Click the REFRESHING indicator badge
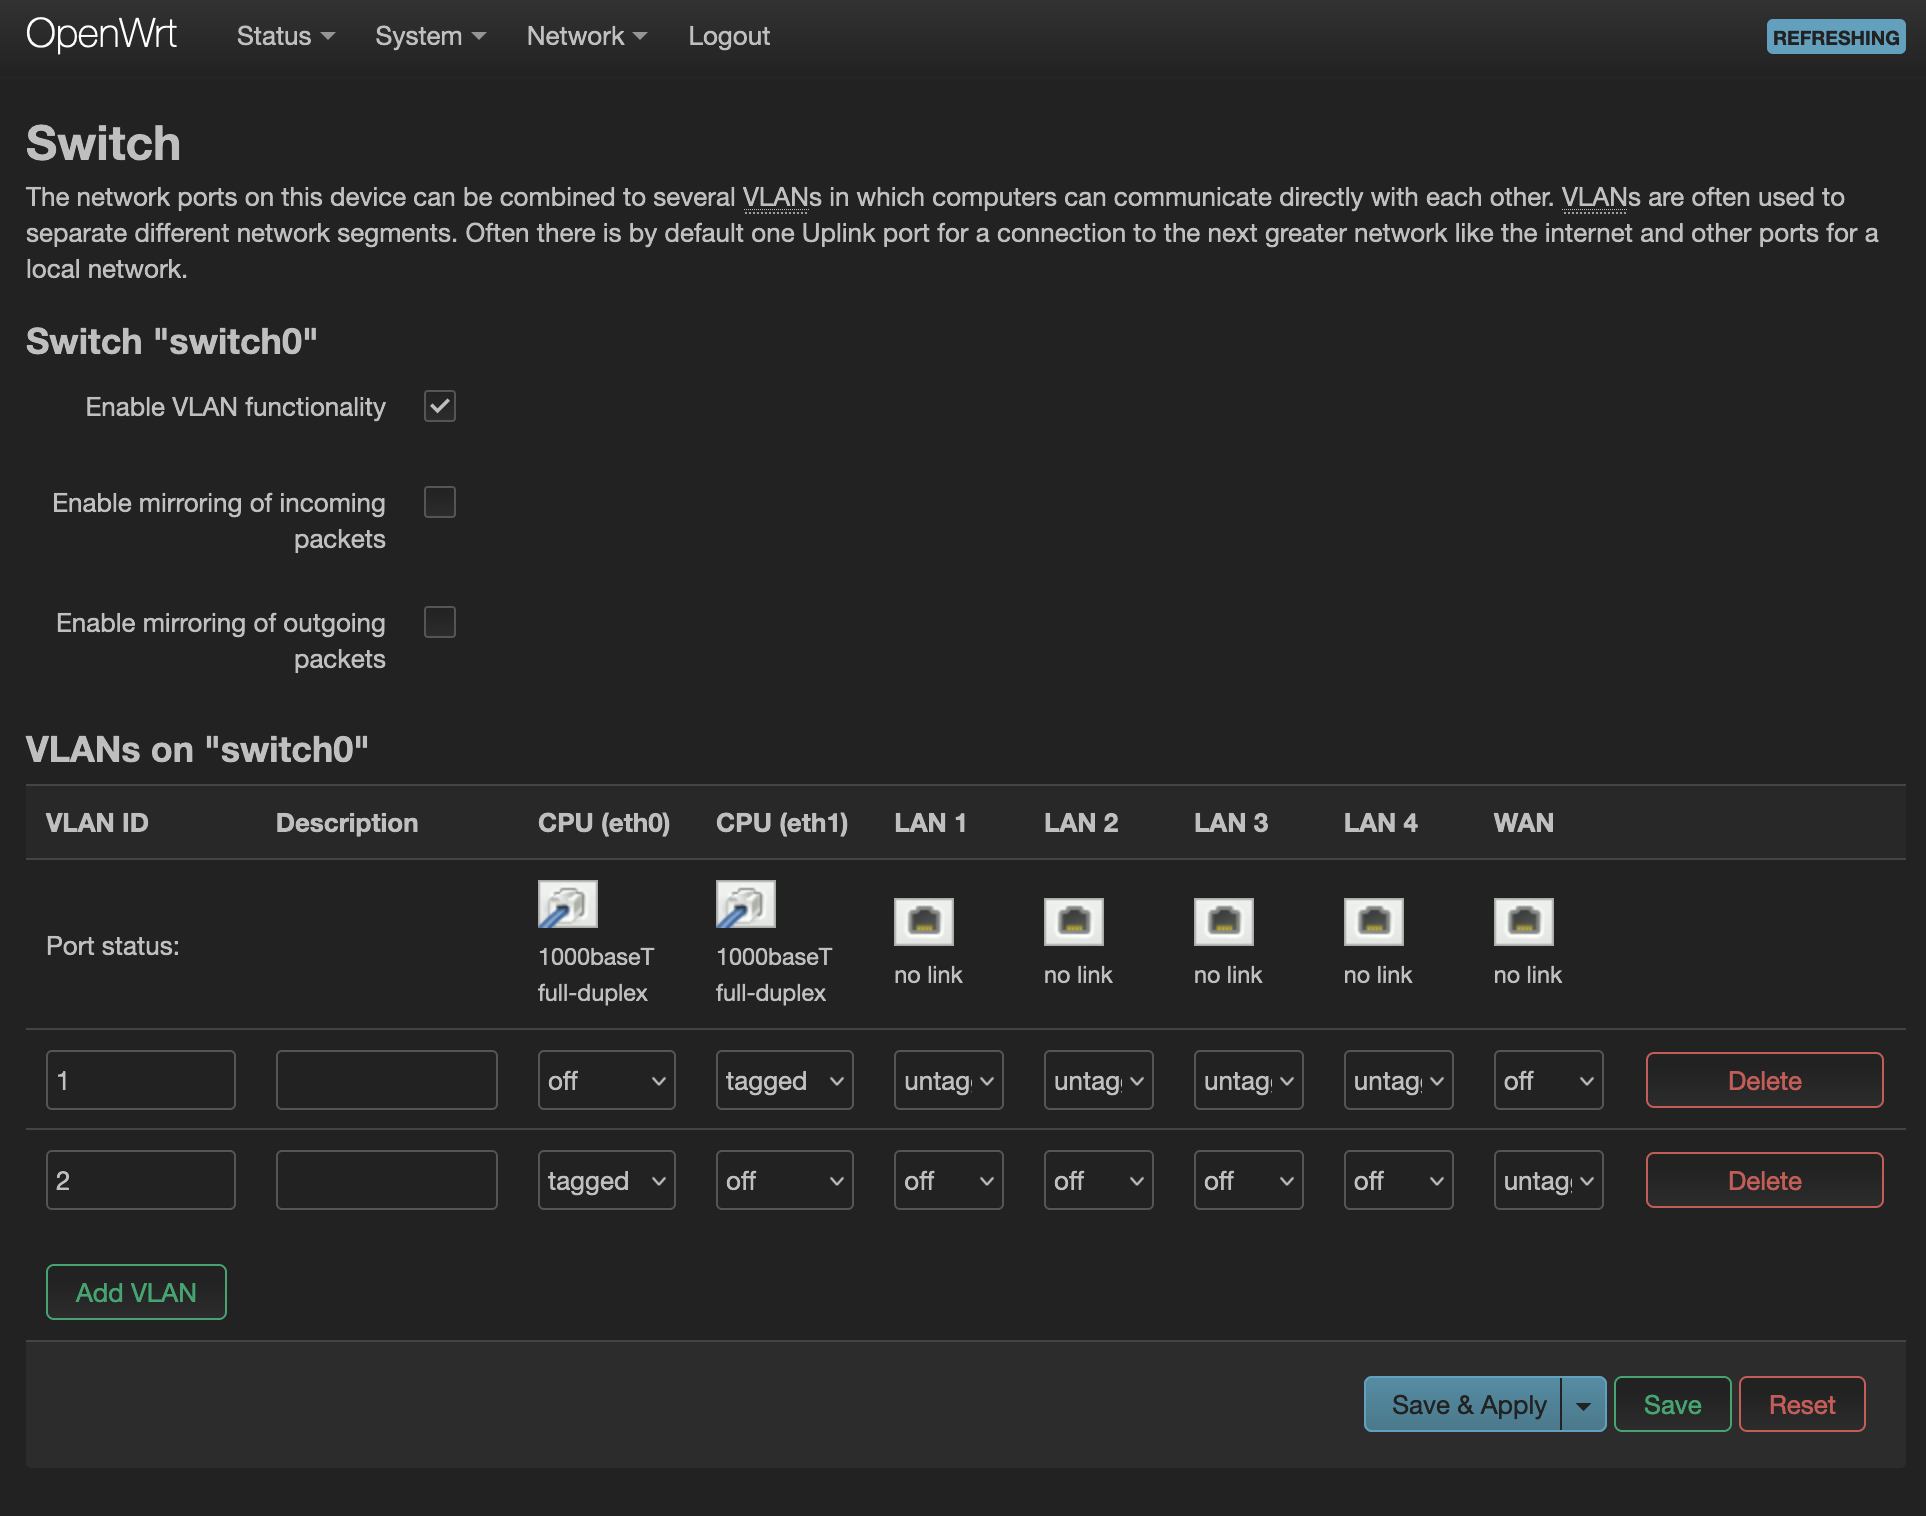This screenshot has width=1926, height=1516. click(x=1836, y=37)
